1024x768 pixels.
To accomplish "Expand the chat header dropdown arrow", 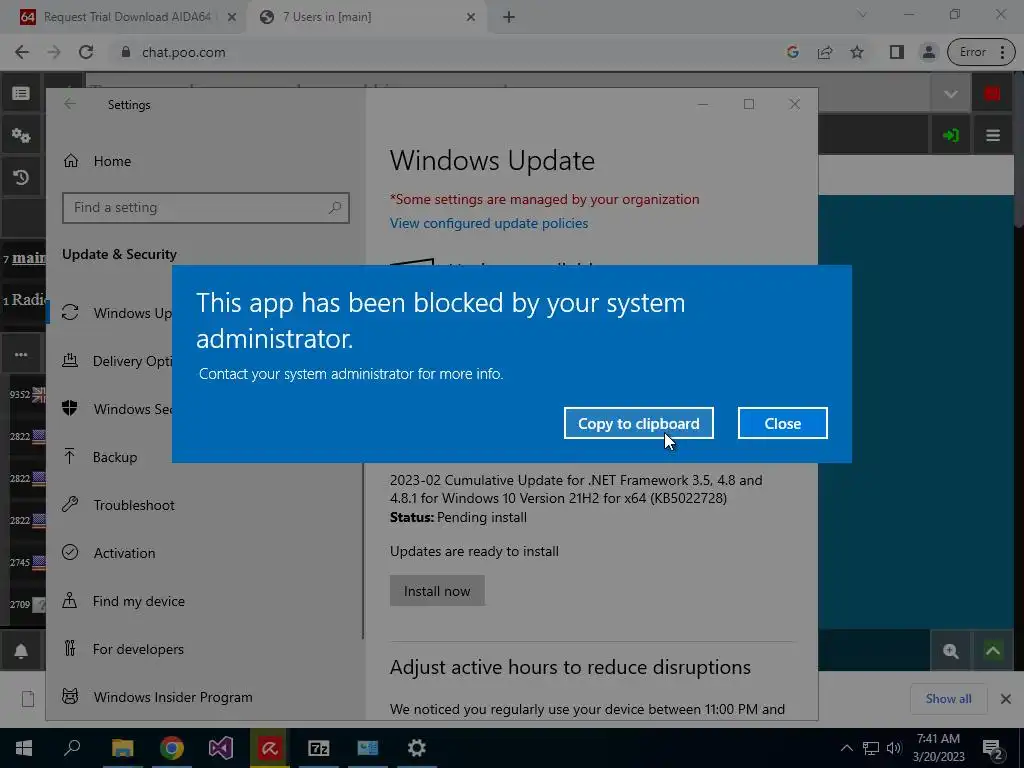I will (x=950, y=94).
